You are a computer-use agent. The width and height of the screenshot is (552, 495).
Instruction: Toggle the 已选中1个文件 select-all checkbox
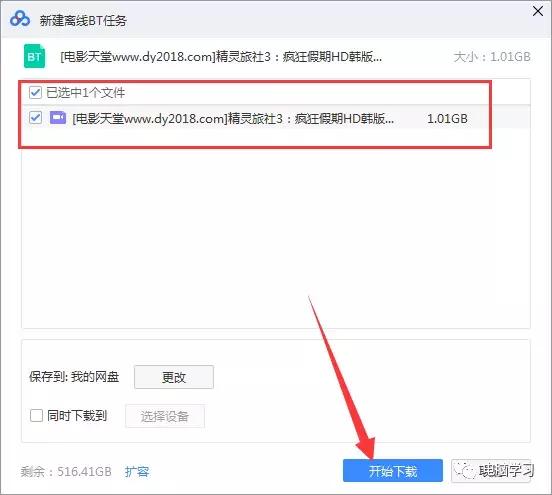pyautogui.click(x=35, y=93)
